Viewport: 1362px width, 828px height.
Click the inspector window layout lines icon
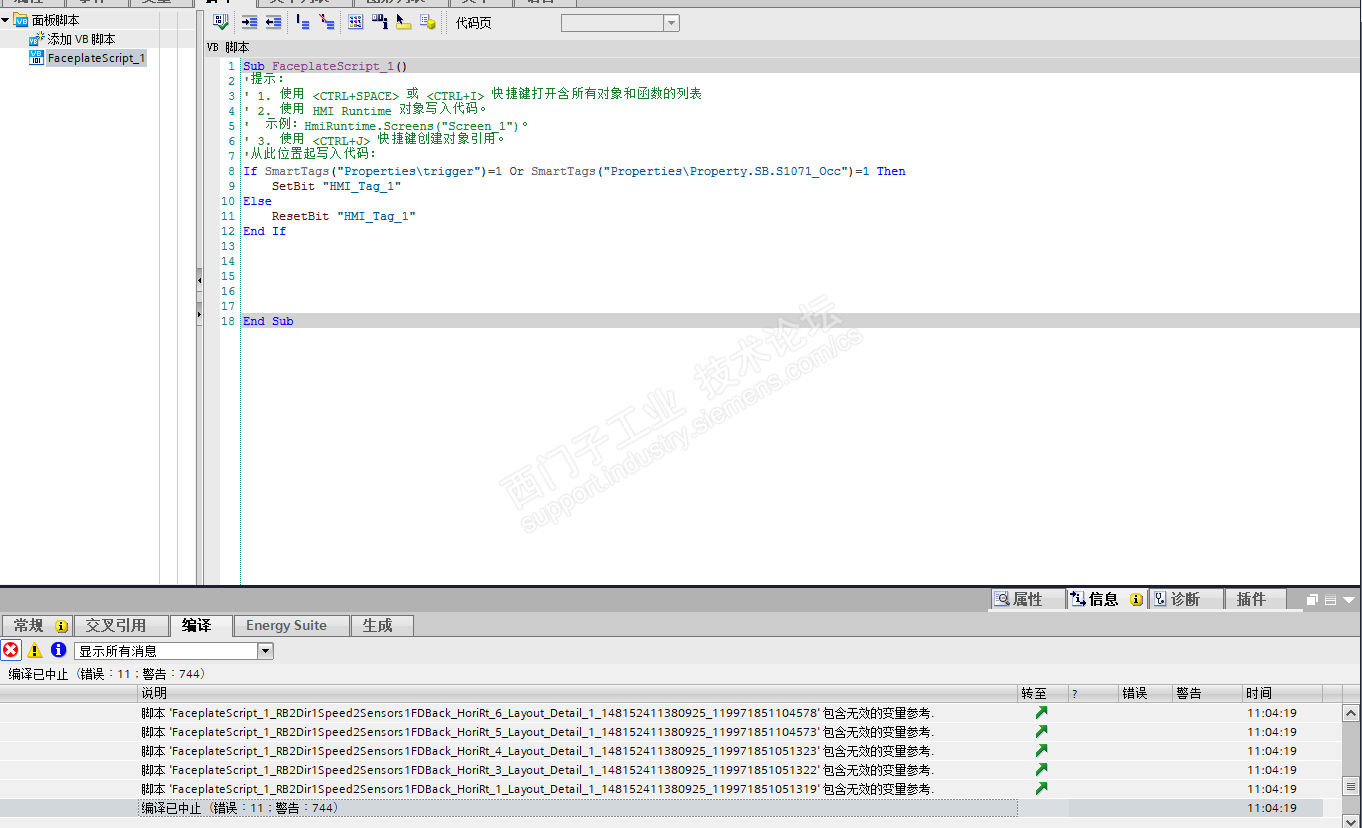tap(1331, 600)
